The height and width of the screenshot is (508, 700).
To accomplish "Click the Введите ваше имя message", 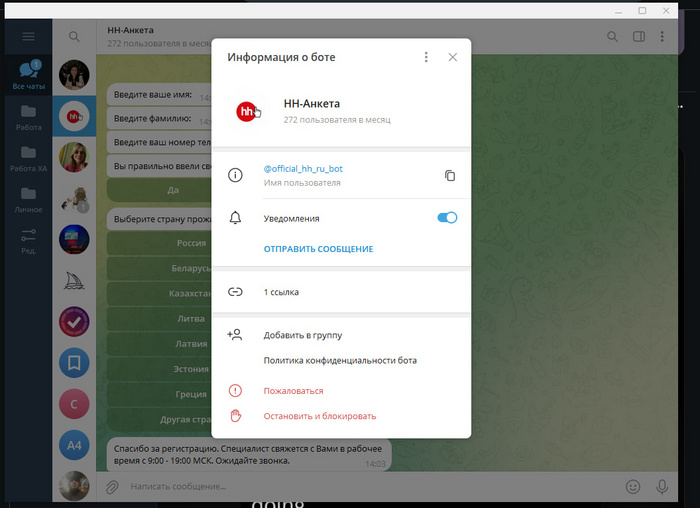I will pos(159,95).
